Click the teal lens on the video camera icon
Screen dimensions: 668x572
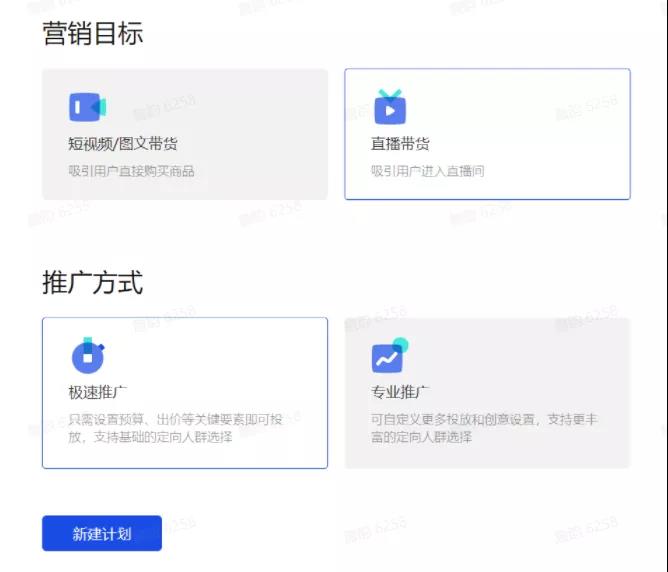pos(100,107)
